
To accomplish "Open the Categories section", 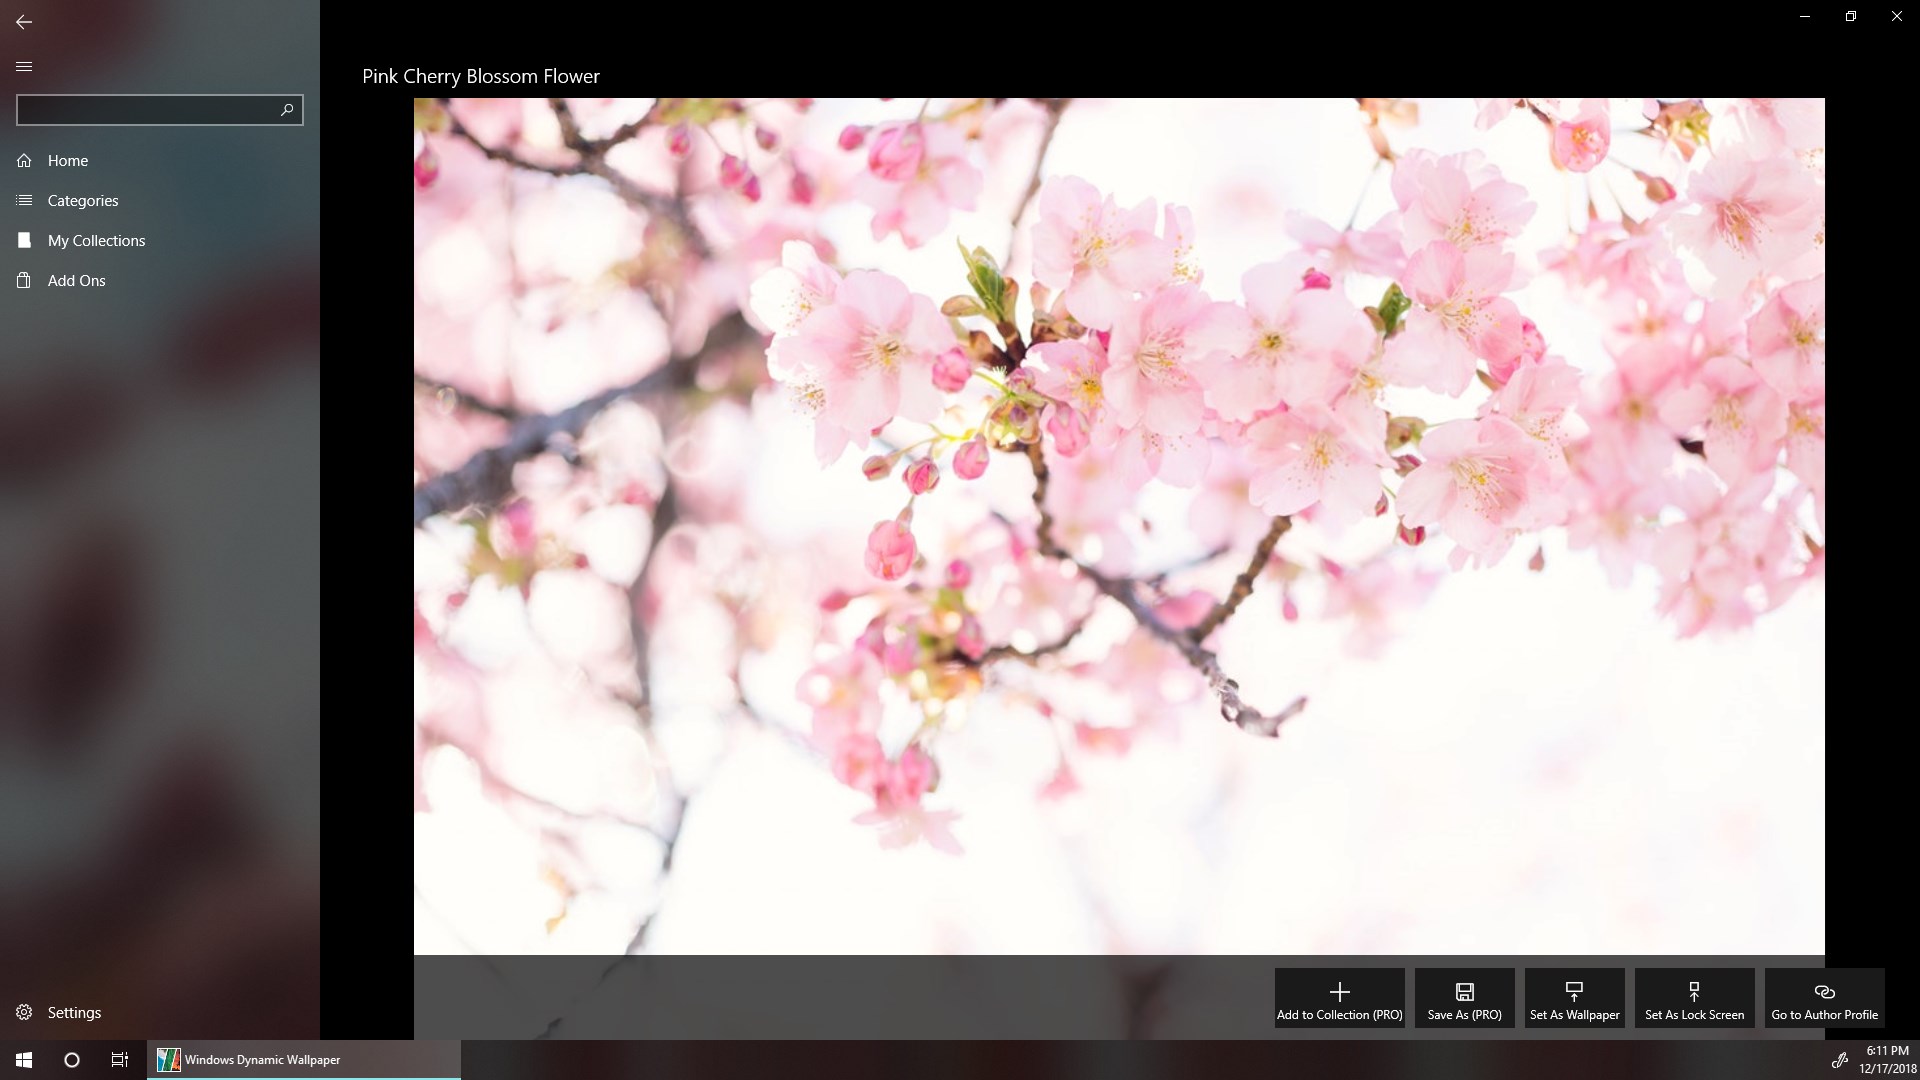I will click(x=82, y=200).
